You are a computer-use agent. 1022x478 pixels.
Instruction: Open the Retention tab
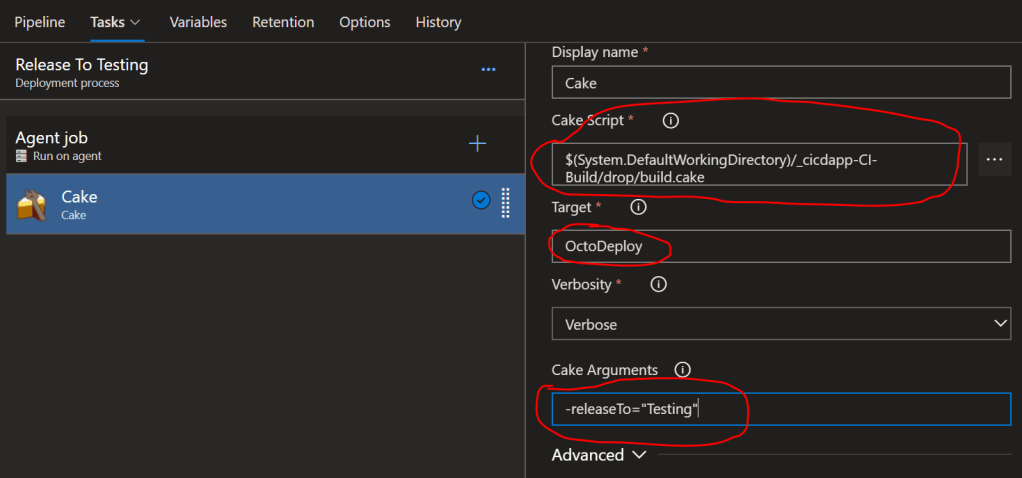(x=283, y=22)
